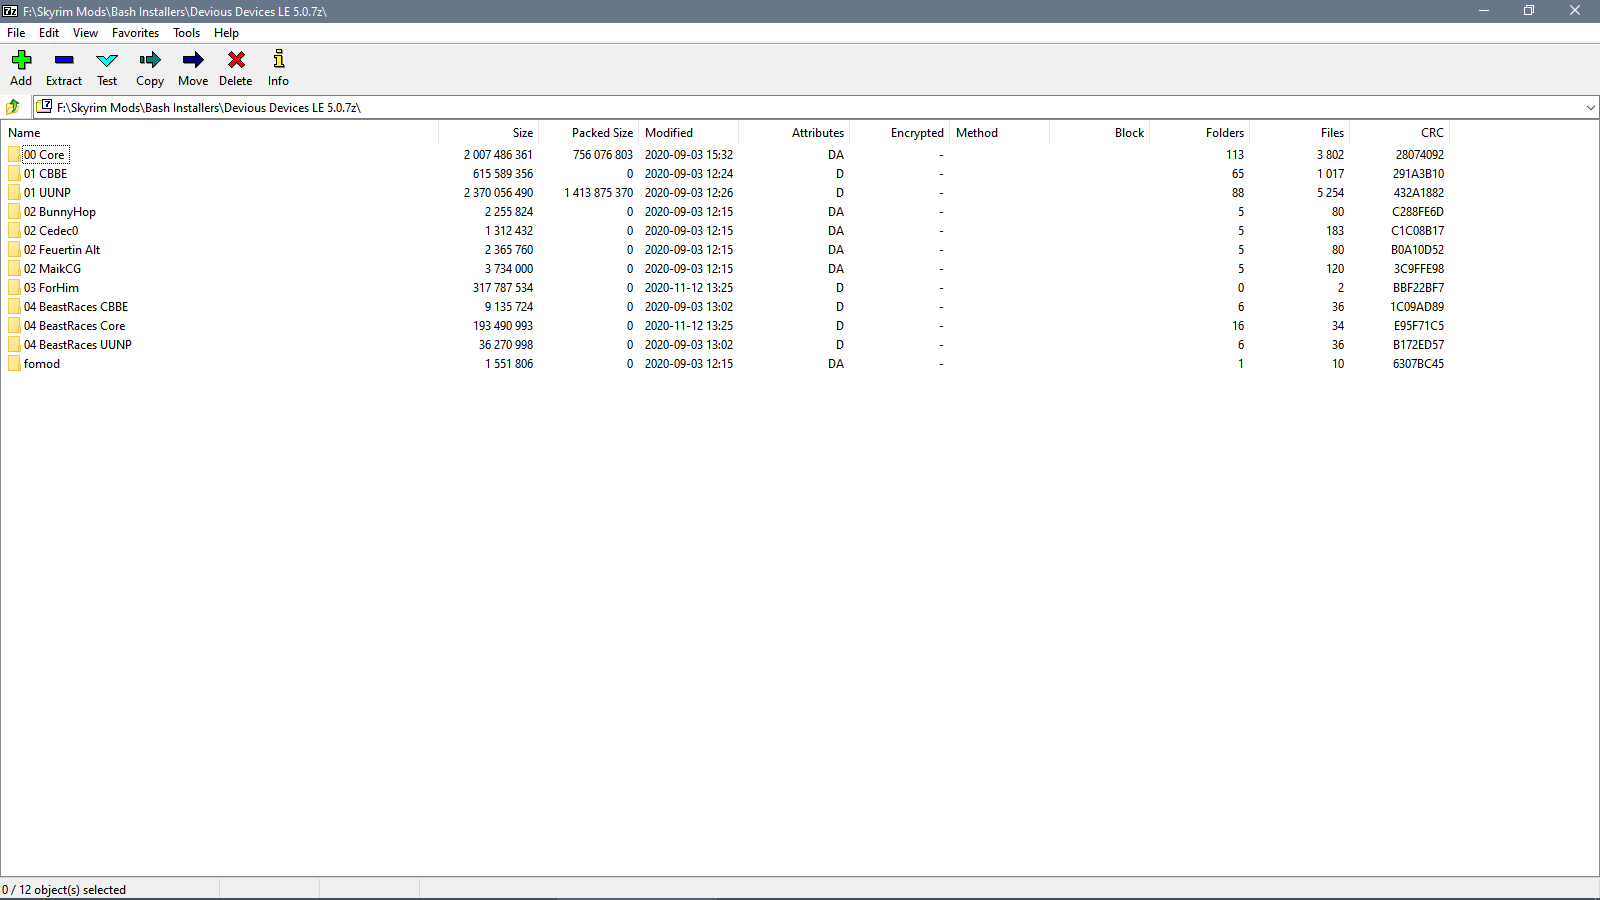Image resolution: width=1600 pixels, height=900 pixels.
Task: Click CRC value 6307BC45
Action: (1418, 364)
